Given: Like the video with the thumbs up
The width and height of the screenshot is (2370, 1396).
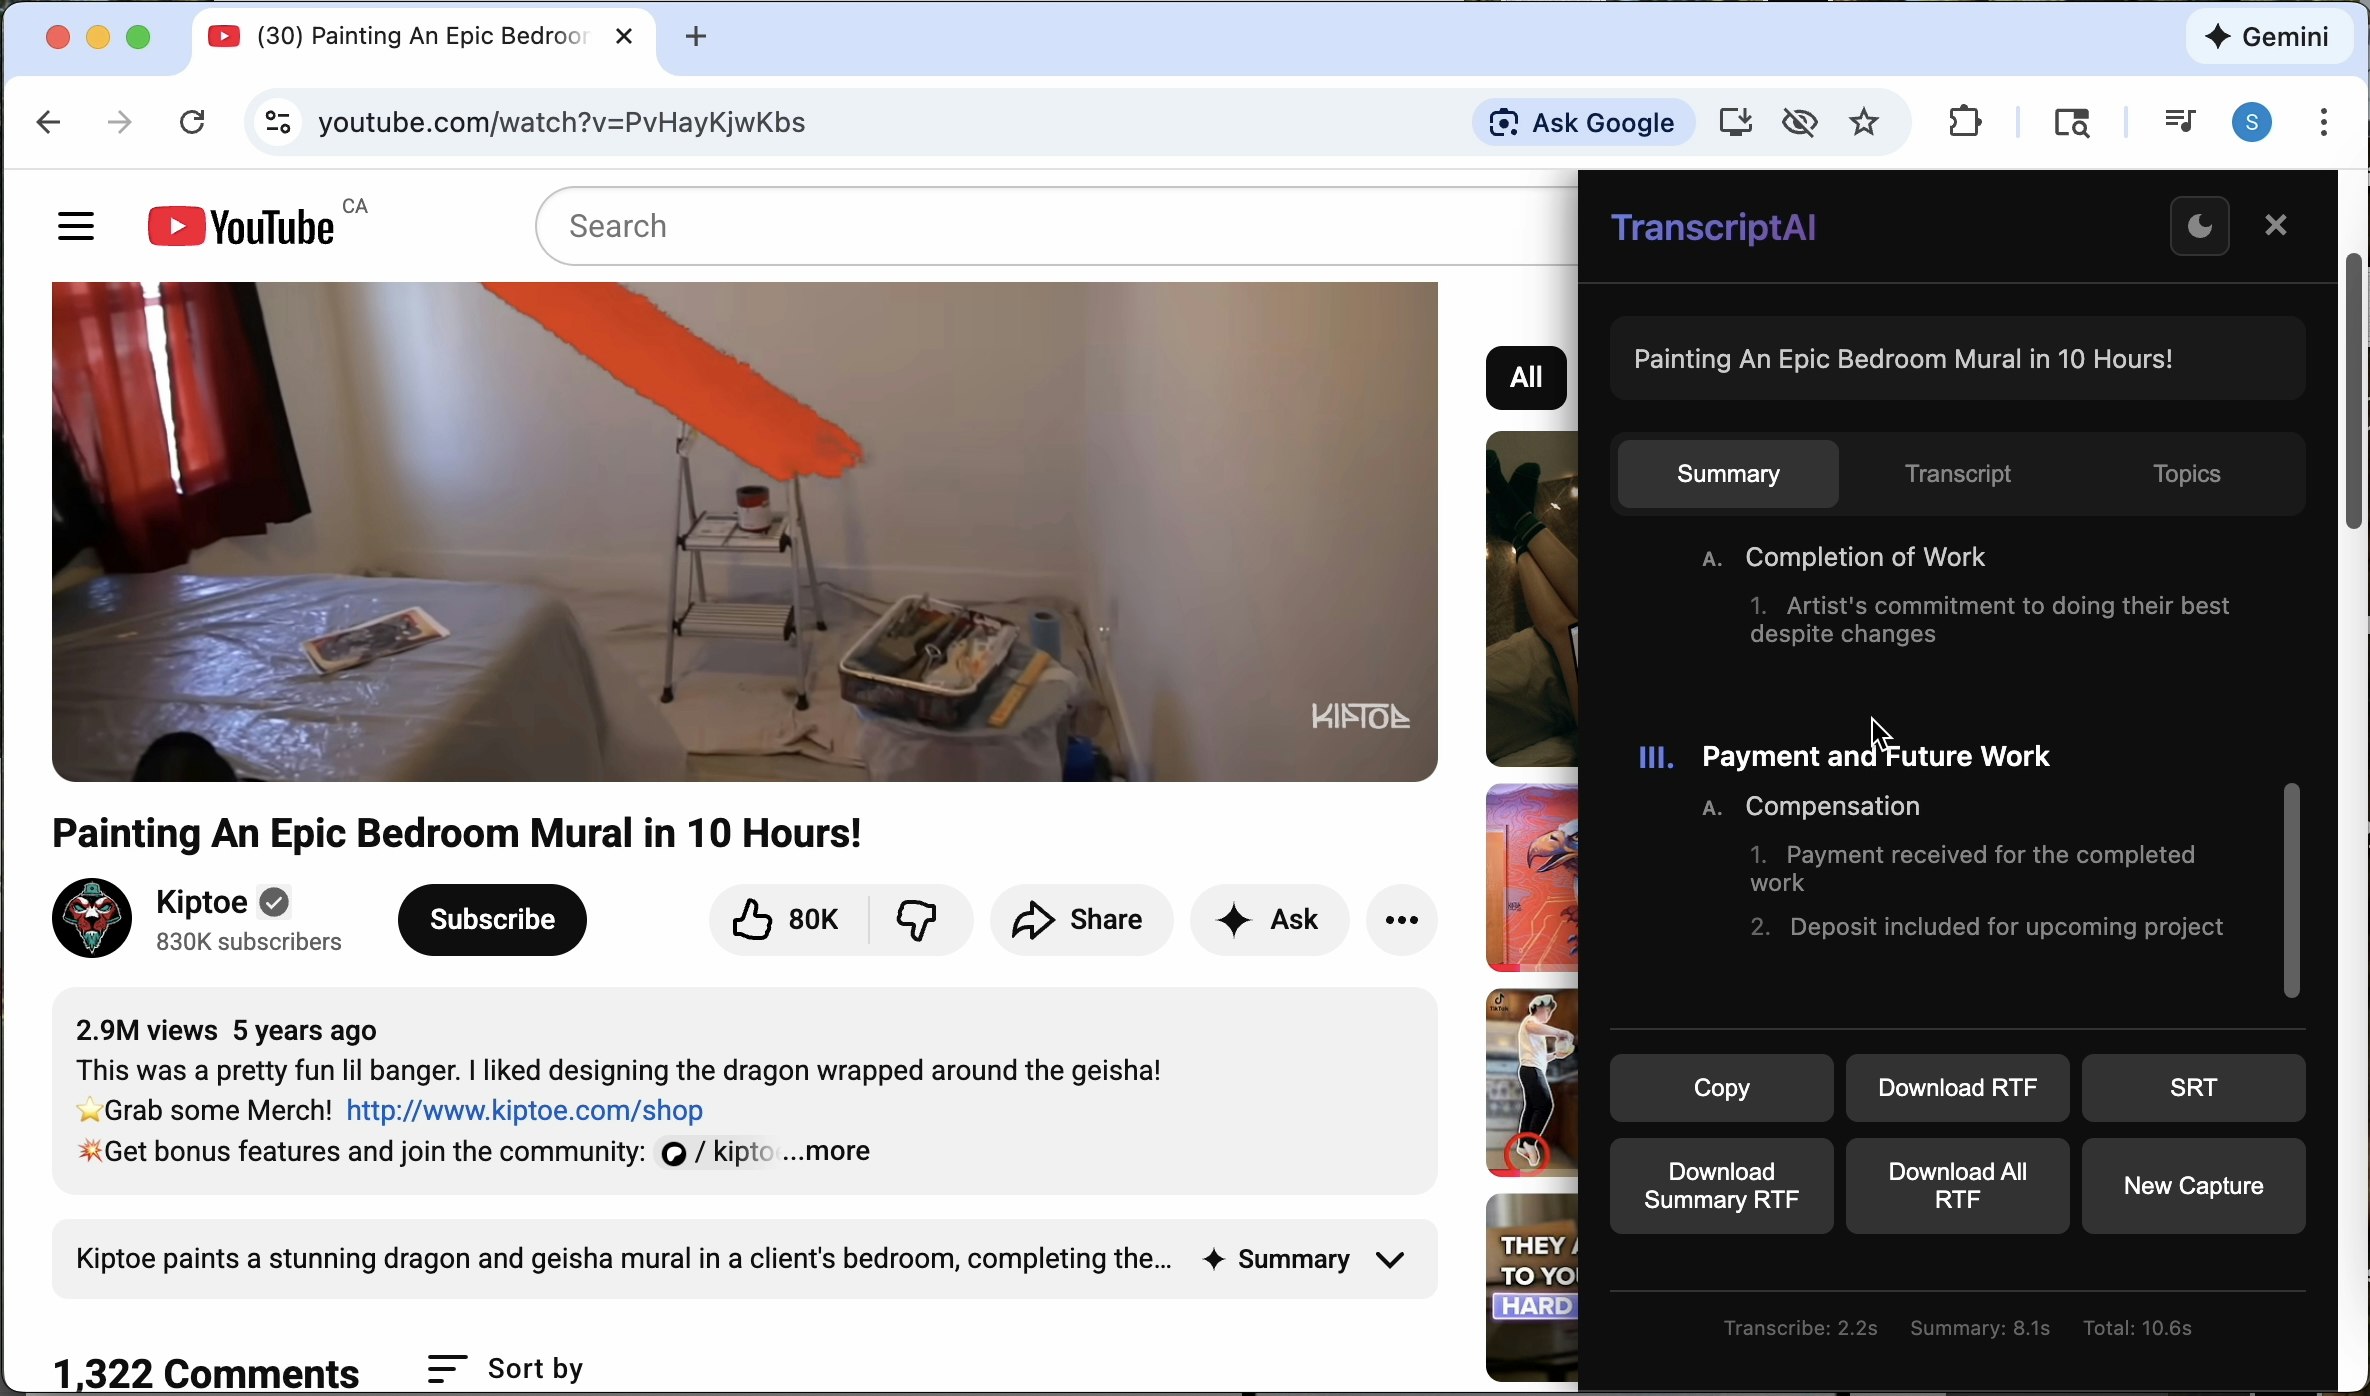Looking at the screenshot, I should 750,919.
